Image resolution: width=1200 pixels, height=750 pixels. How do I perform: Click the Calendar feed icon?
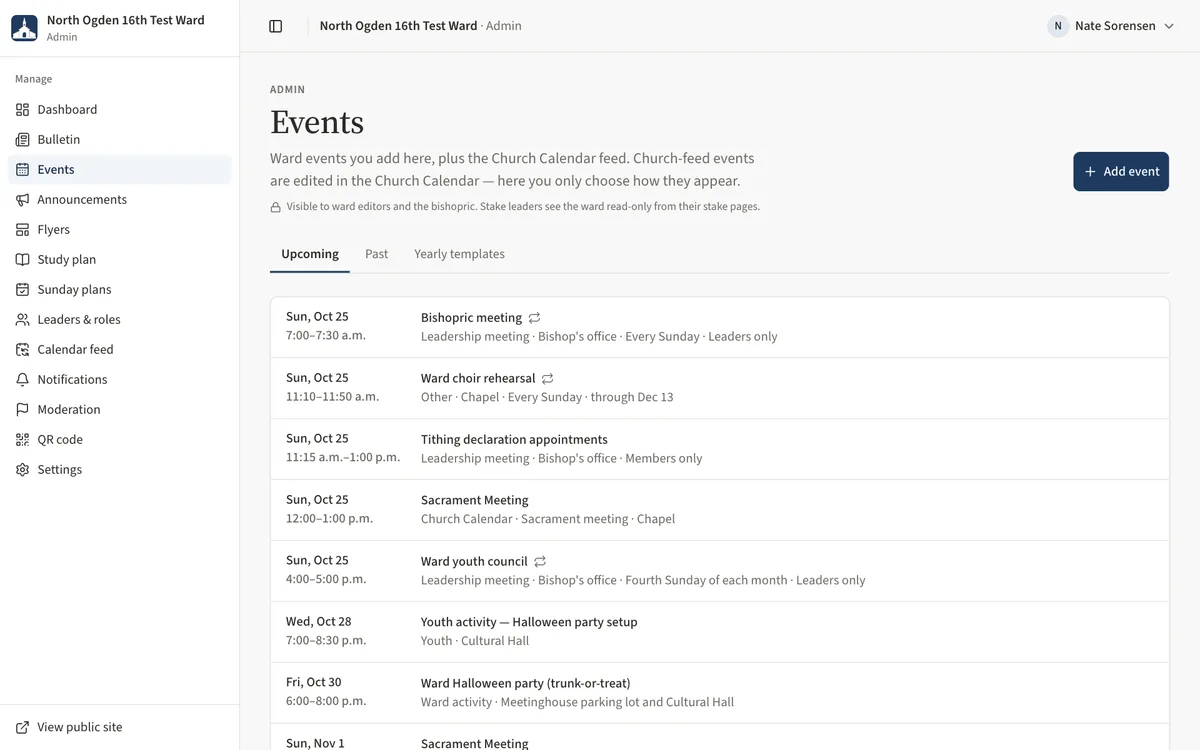(x=22, y=350)
